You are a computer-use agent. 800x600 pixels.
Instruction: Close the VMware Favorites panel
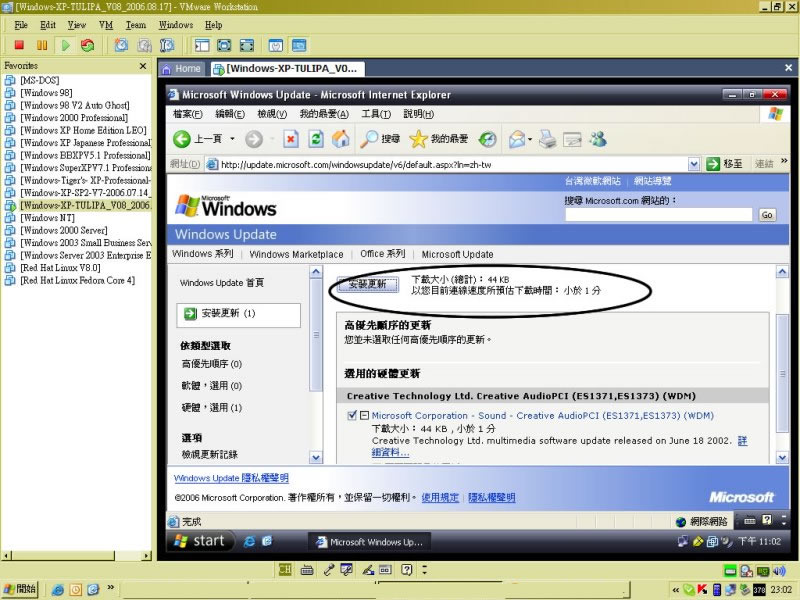click(x=143, y=66)
